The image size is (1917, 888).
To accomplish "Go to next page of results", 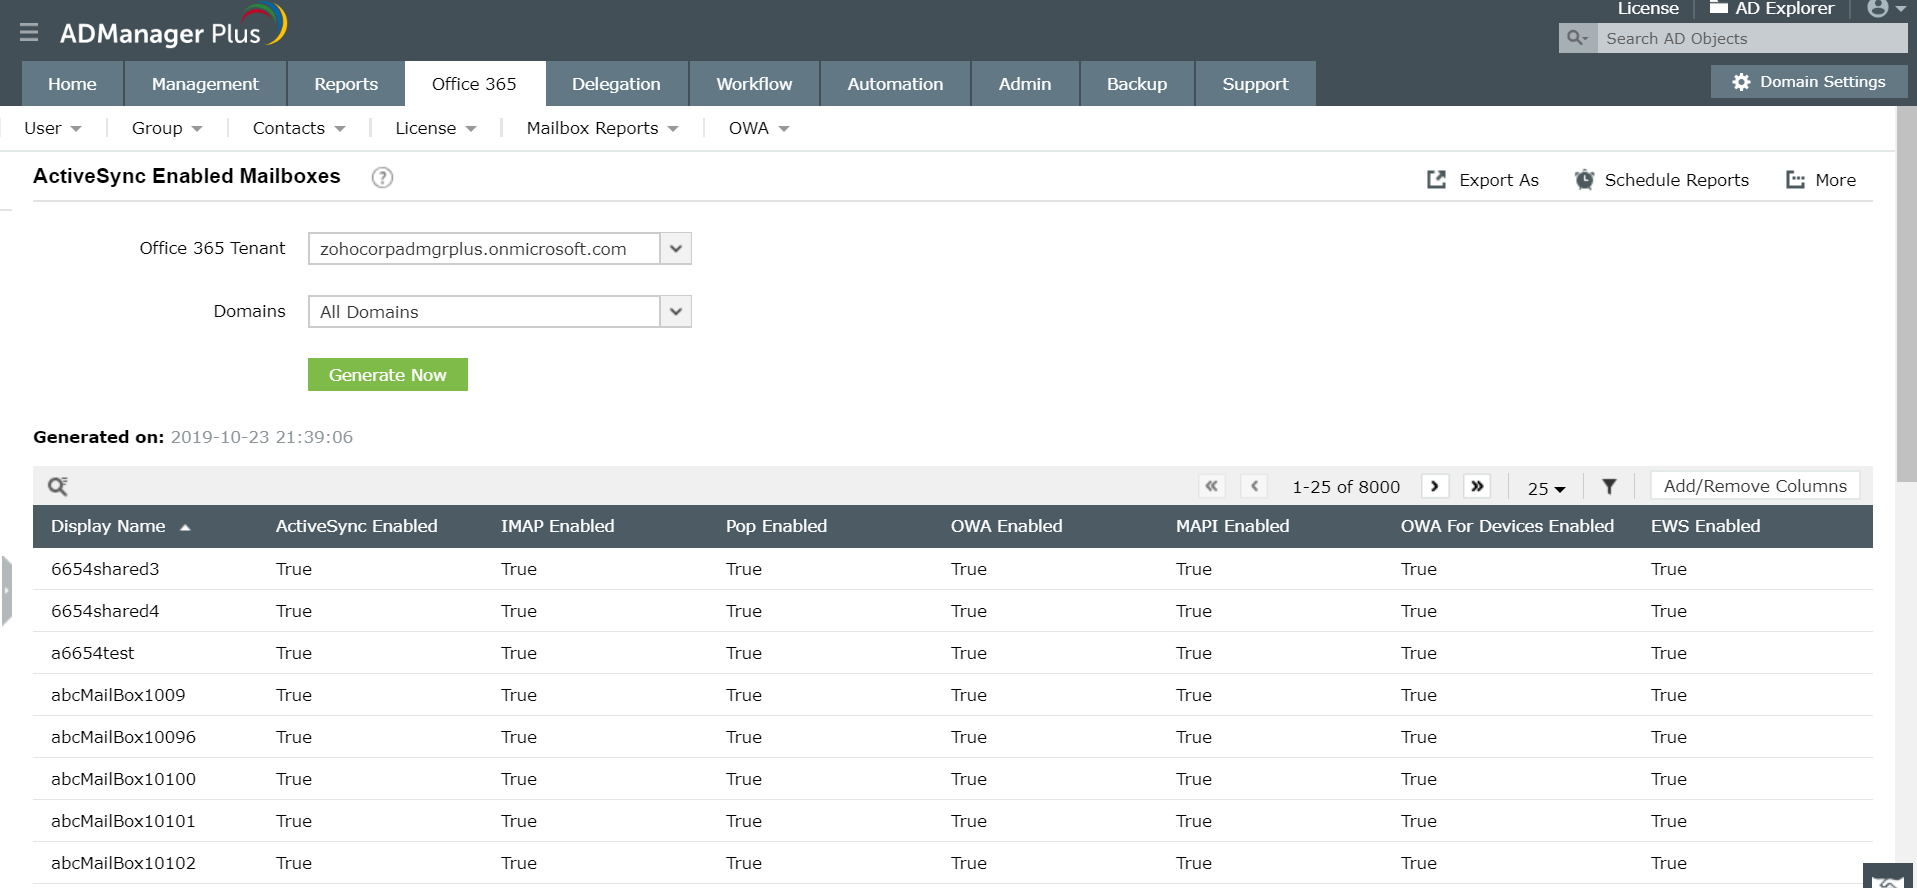I will point(1435,486).
